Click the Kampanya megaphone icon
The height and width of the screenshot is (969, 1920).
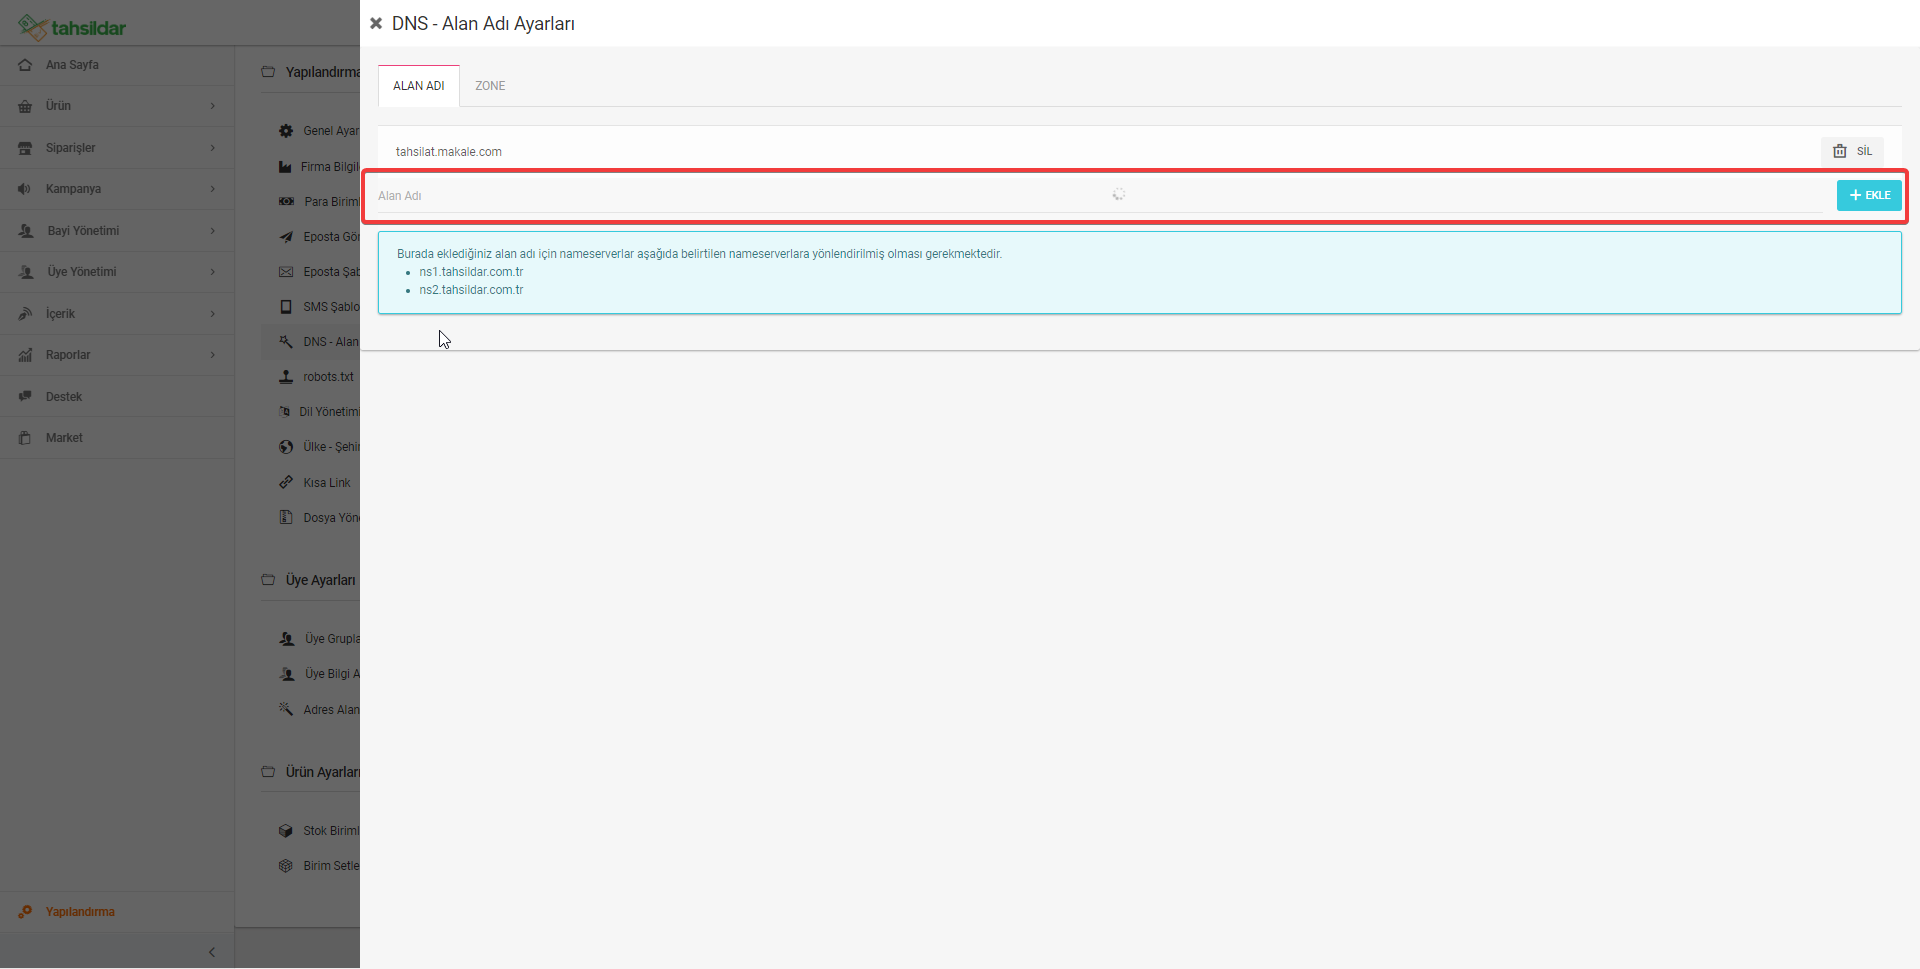point(25,189)
